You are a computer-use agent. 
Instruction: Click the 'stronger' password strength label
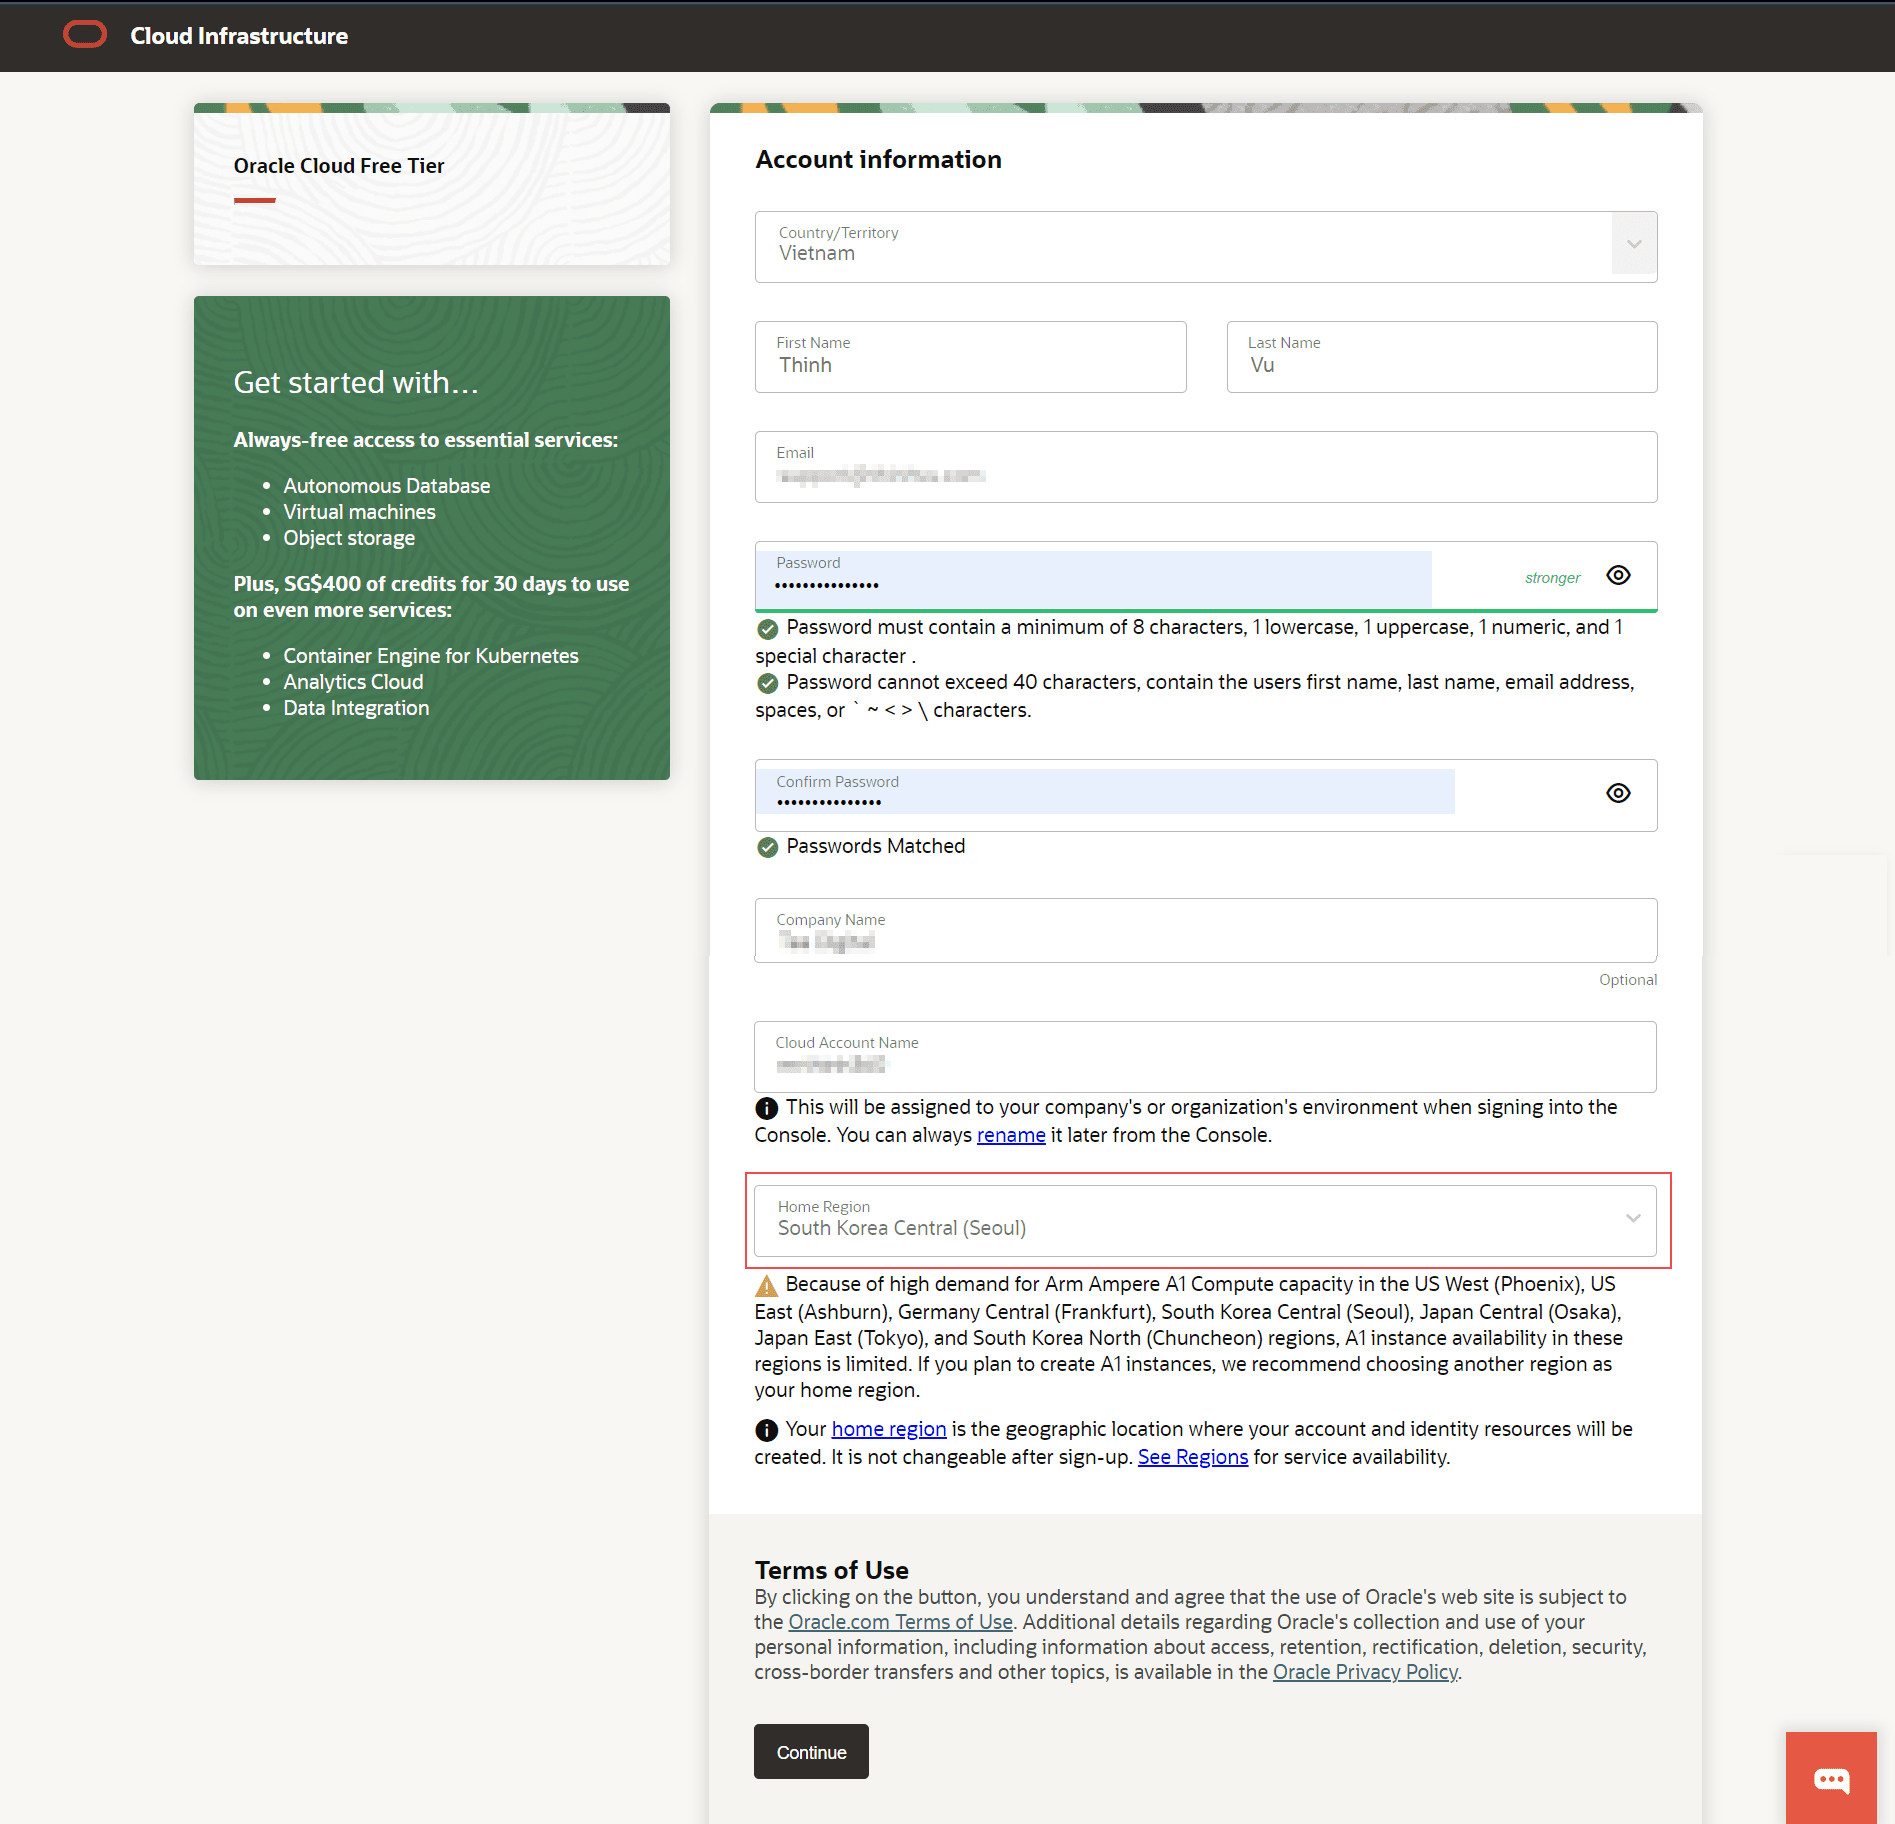click(x=1552, y=578)
